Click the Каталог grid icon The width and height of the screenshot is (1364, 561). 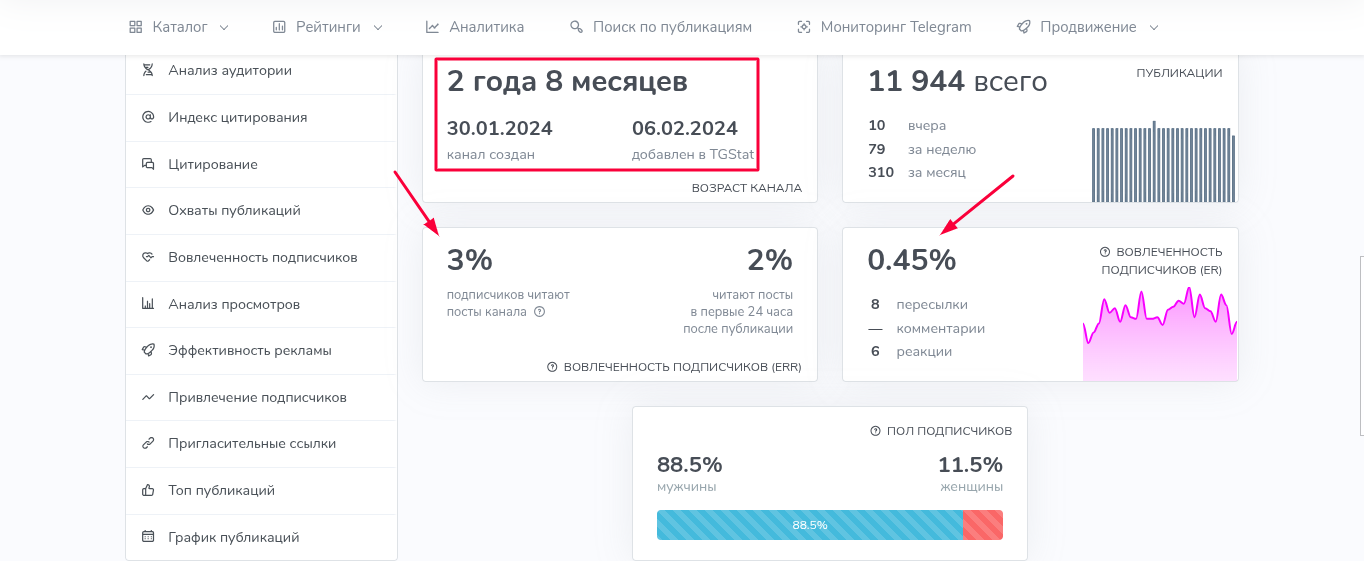click(136, 27)
